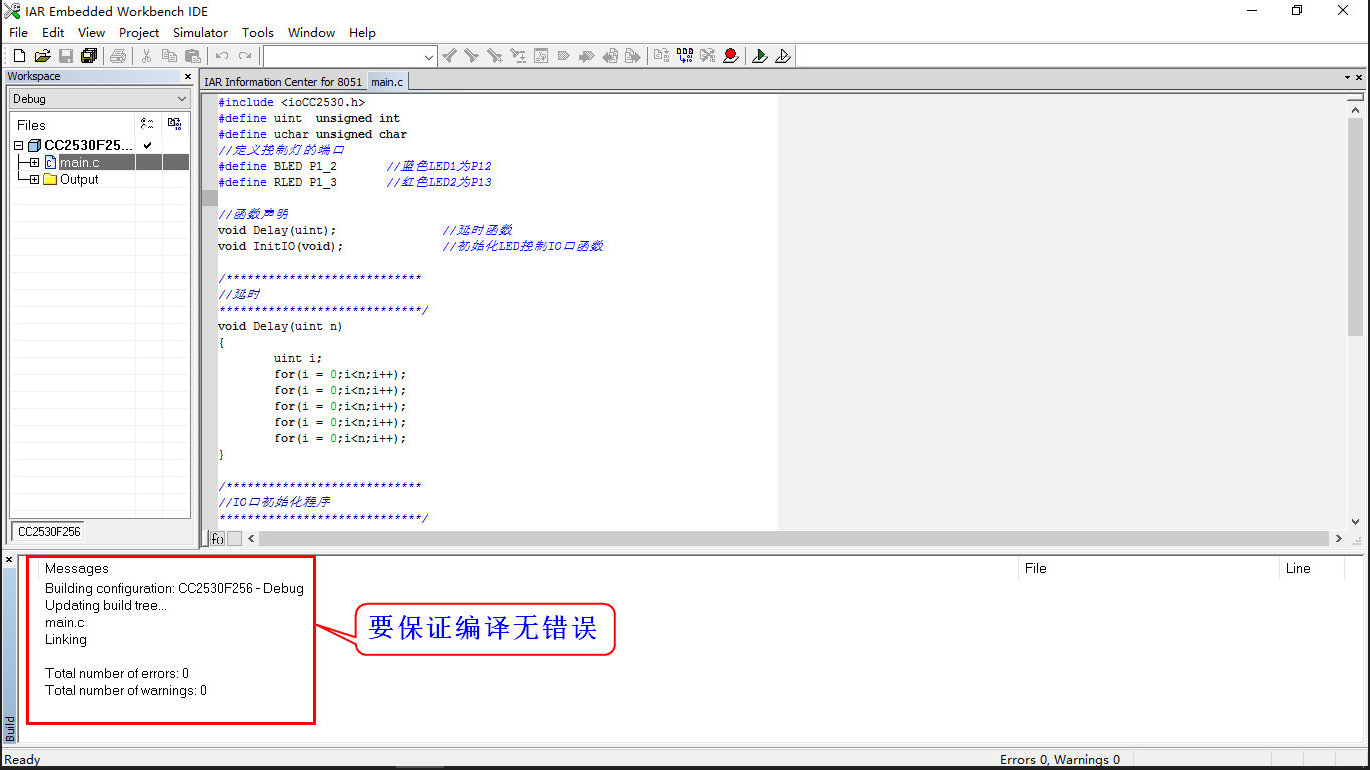Switch to IAR Information Center for 8051 tab
The width and height of the screenshot is (1370, 770).
click(283, 82)
